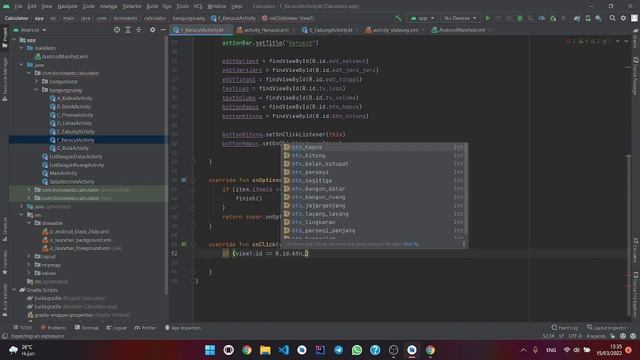
Task: Toggle the Emulator right side stripe
Action: 636,251
